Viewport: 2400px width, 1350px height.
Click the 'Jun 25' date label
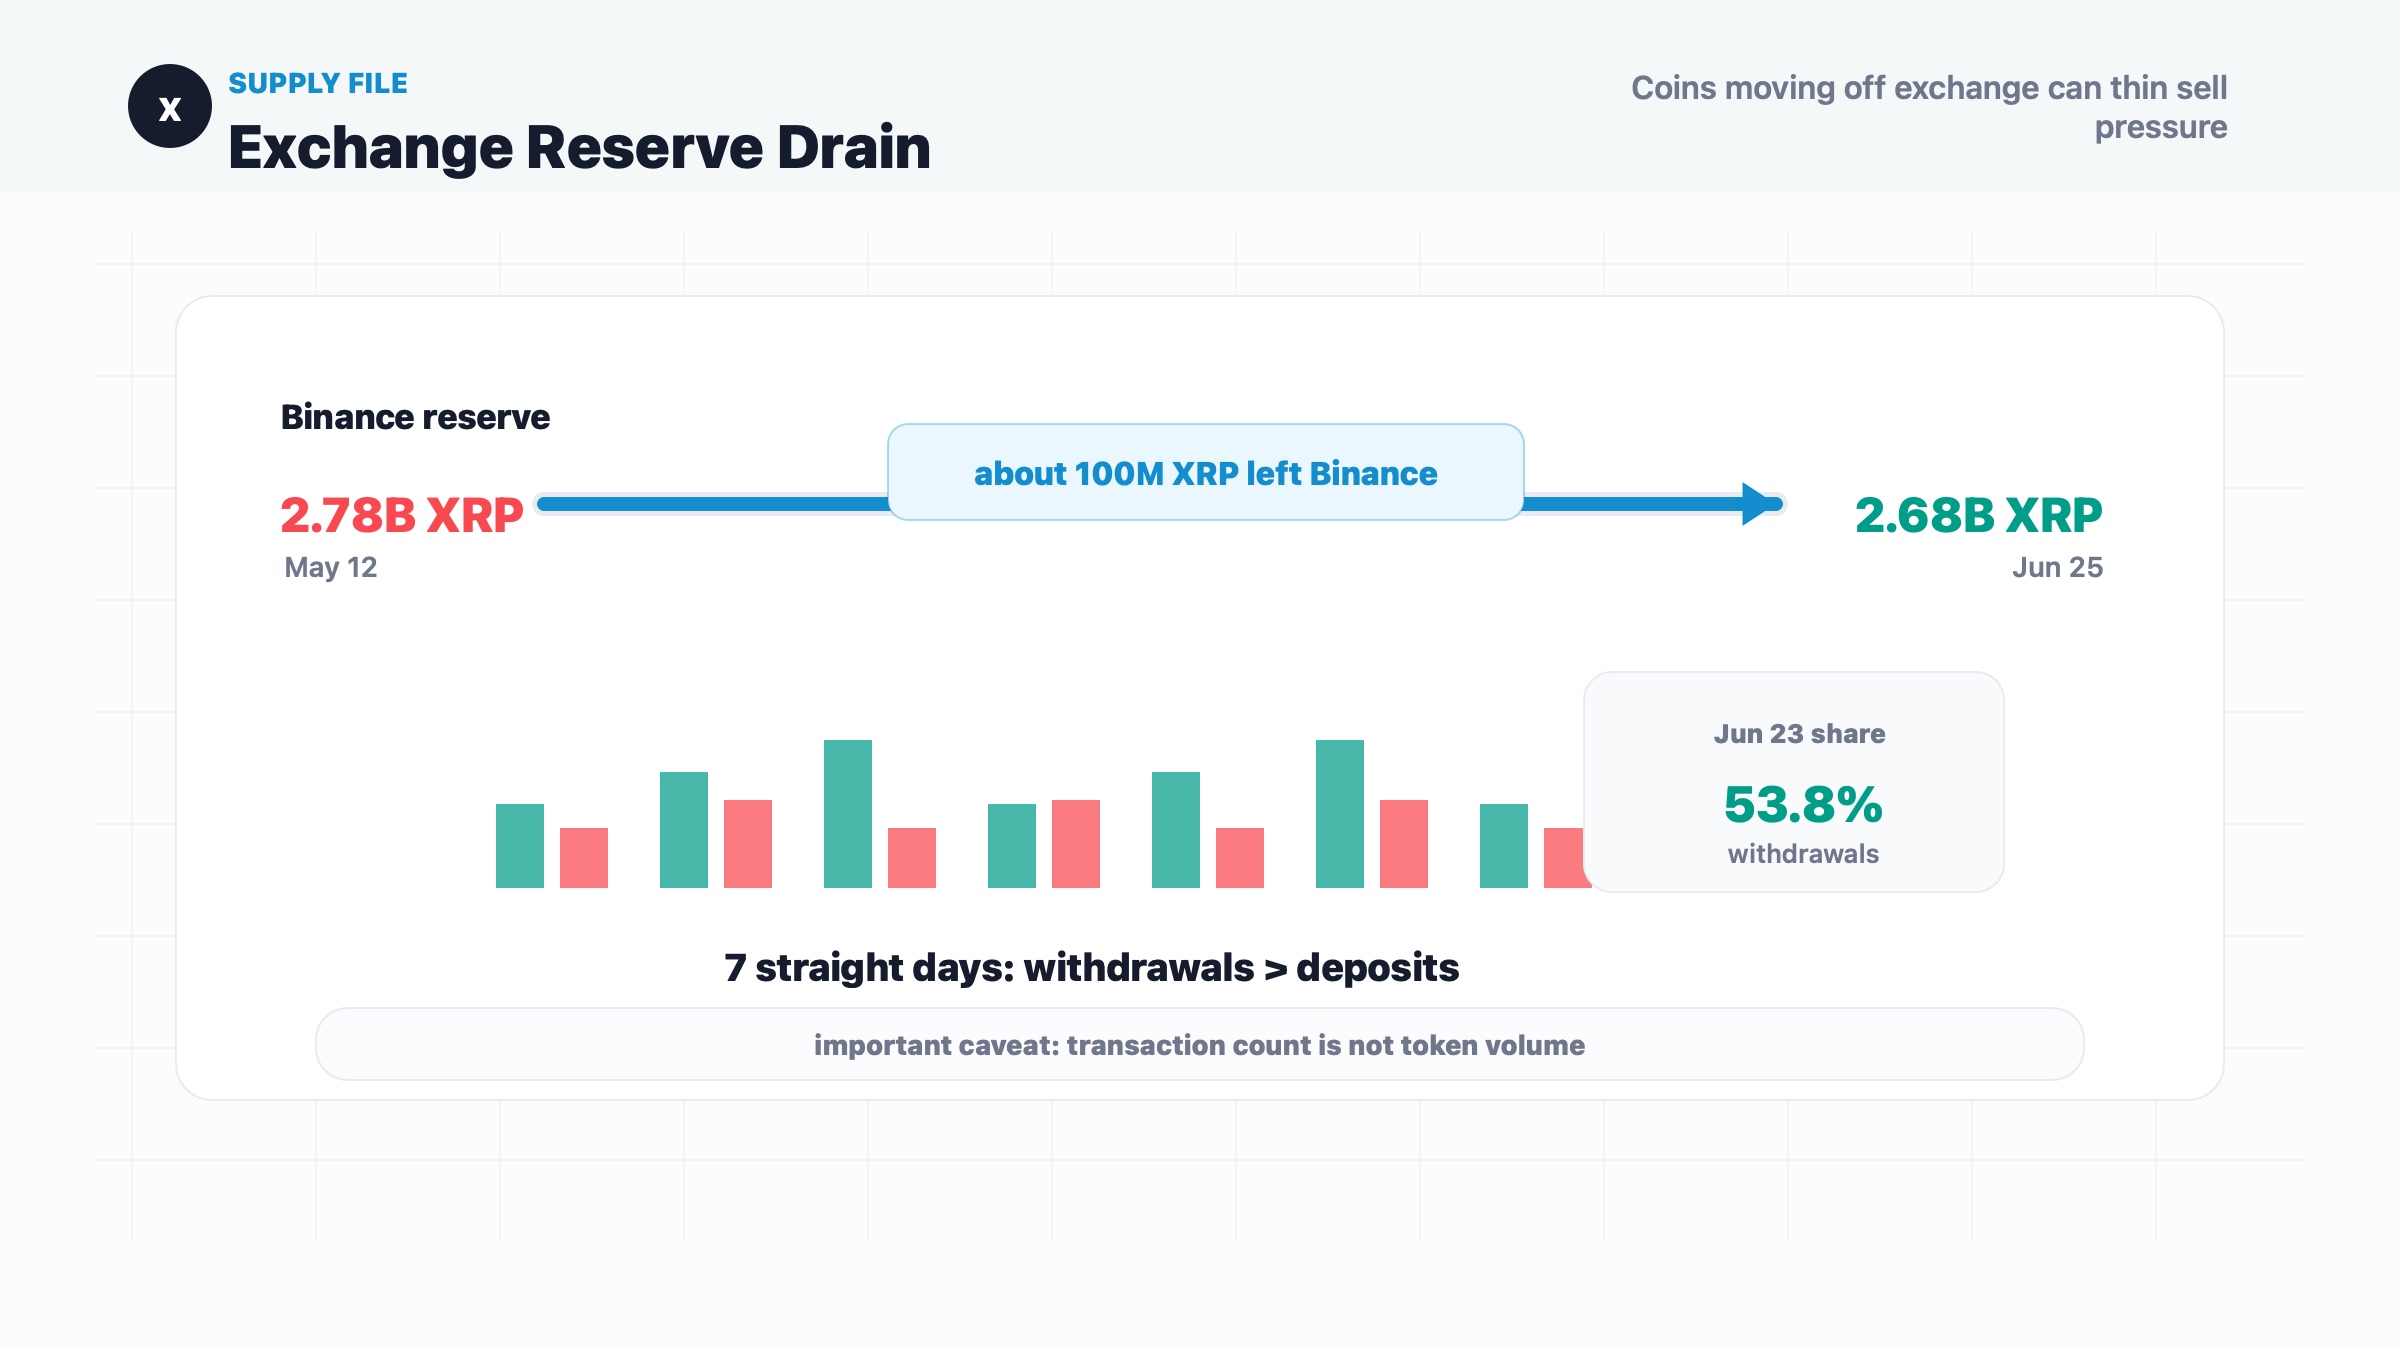2057,567
